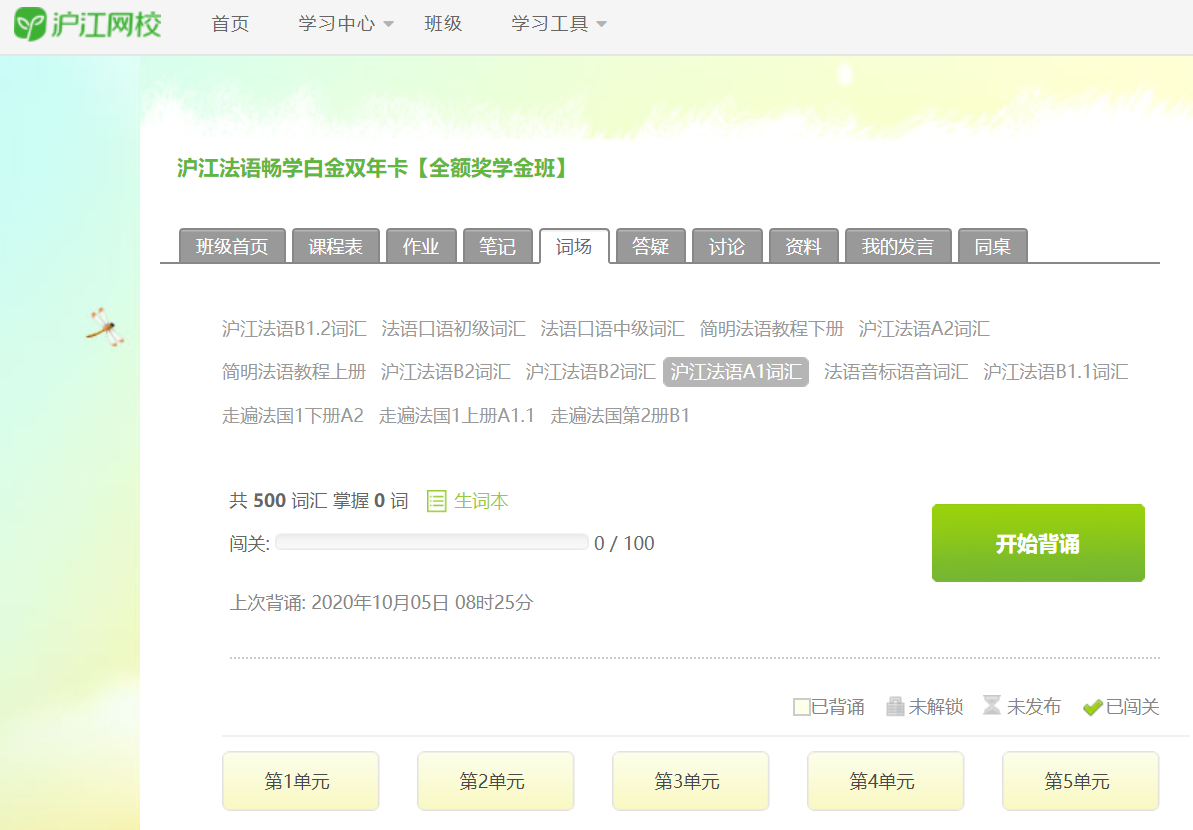
Task: Click the 闯关 progress bar
Action: tap(431, 543)
